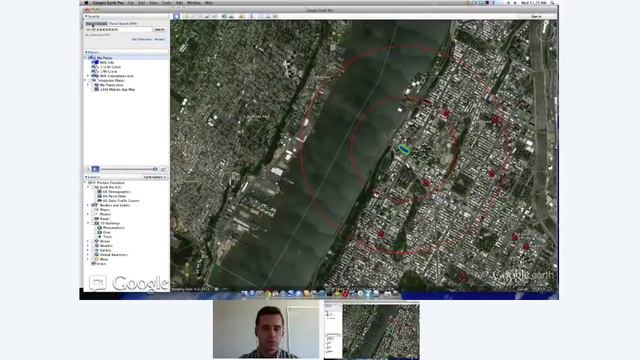
Task: Open the Earth Gallery button
Action: pyautogui.click(x=155, y=177)
